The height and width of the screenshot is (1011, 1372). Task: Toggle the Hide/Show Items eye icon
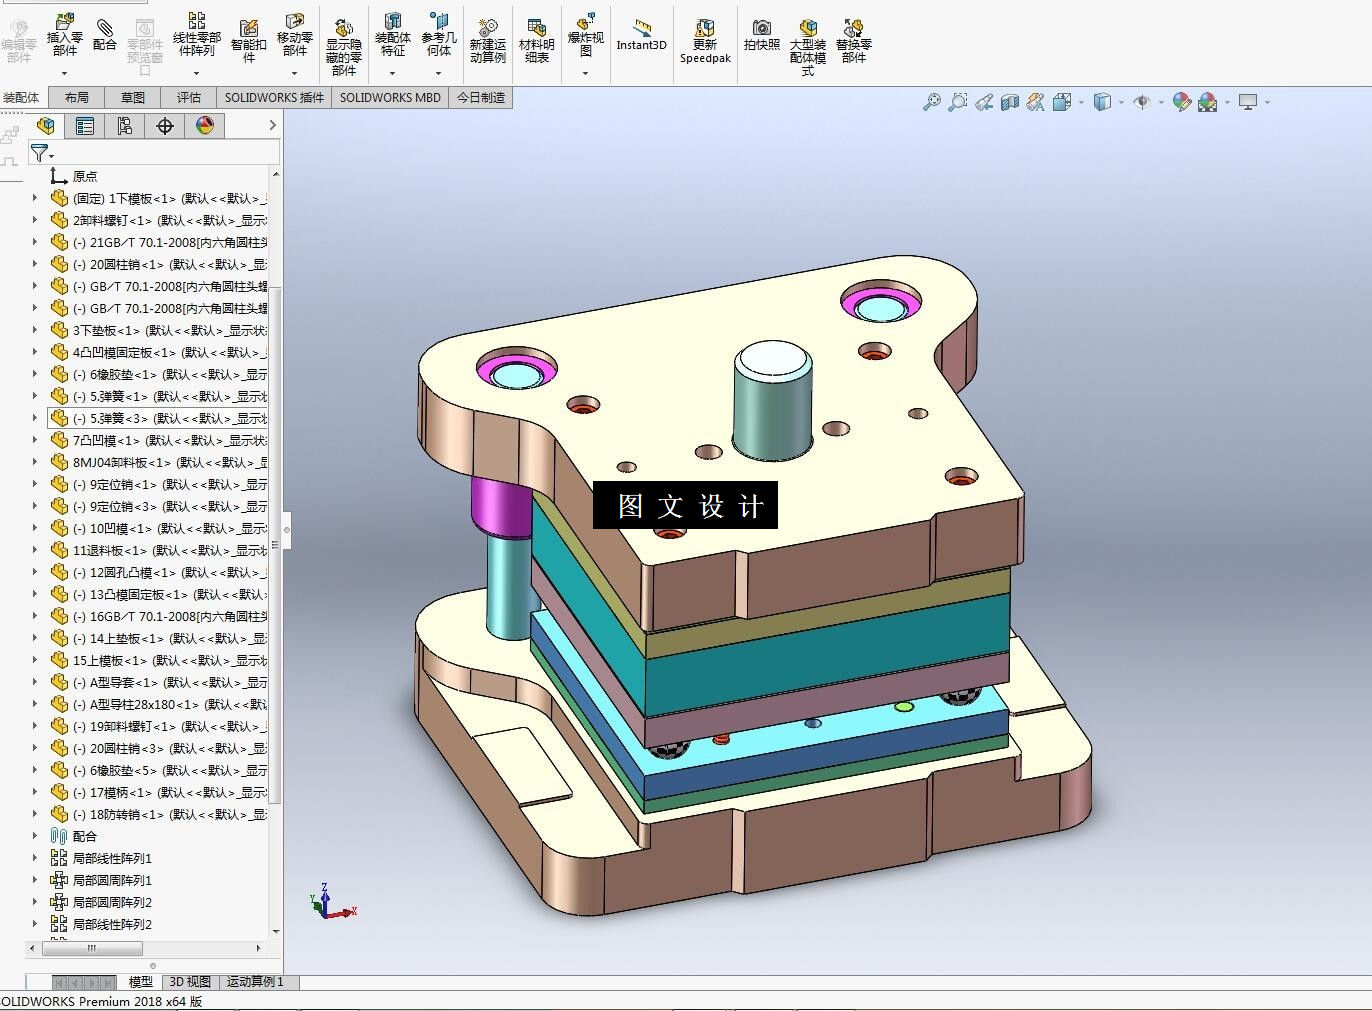click(1142, 102)
